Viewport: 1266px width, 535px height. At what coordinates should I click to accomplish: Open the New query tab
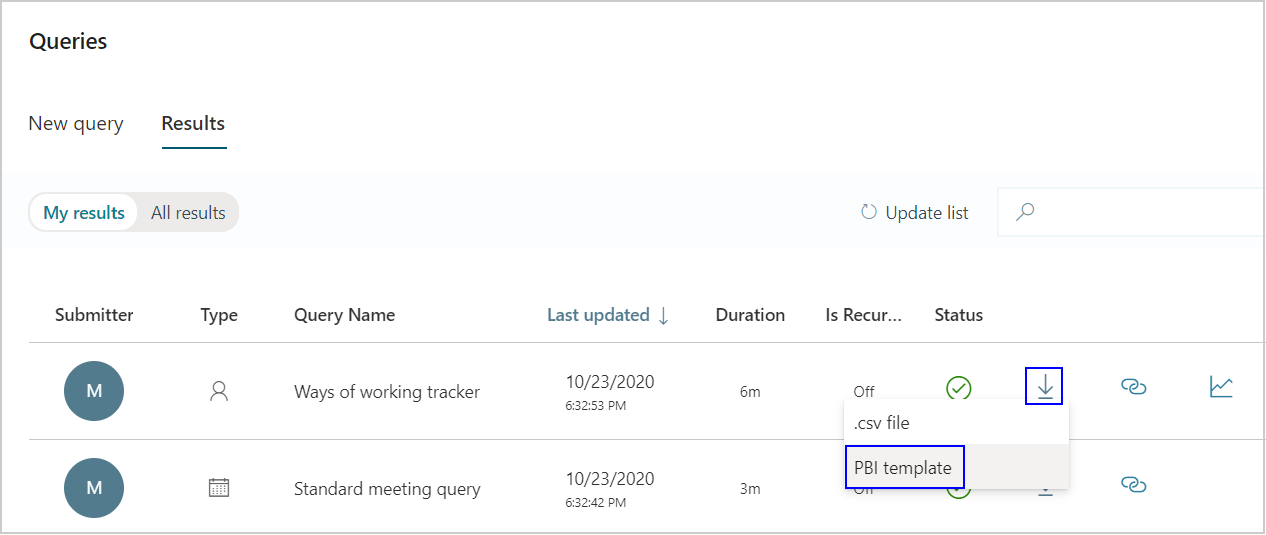(76, 124)
